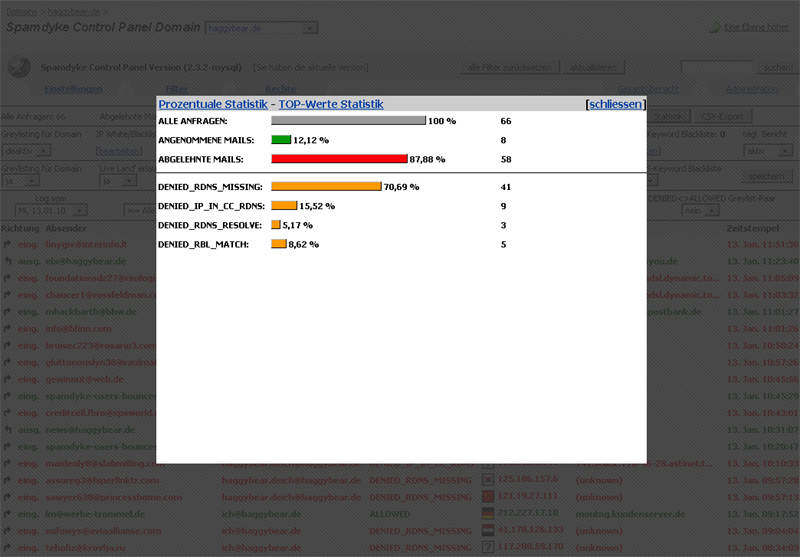
Task: Switch to Prozentuale Statistik view
Action: [x=213, y=104]
